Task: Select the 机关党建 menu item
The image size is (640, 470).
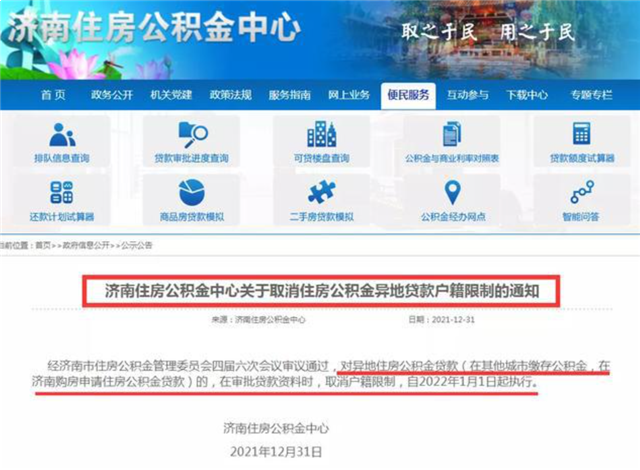Action: 171,95
